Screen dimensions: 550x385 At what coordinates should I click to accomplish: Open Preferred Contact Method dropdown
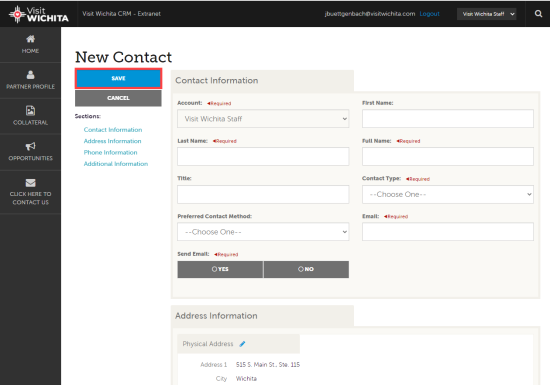263,232
